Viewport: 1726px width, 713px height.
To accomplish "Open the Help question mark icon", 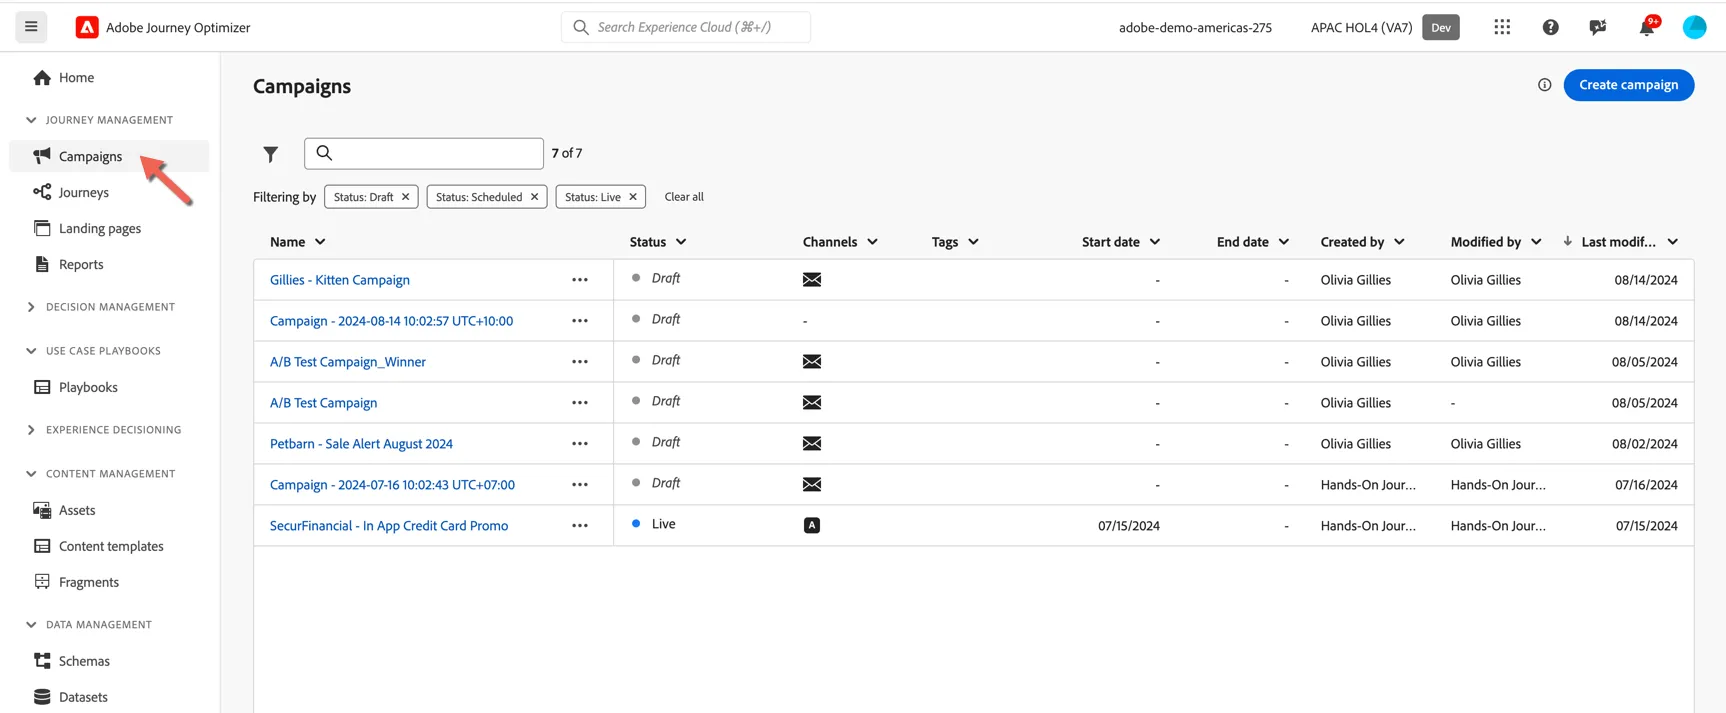I will (1550, 27).
